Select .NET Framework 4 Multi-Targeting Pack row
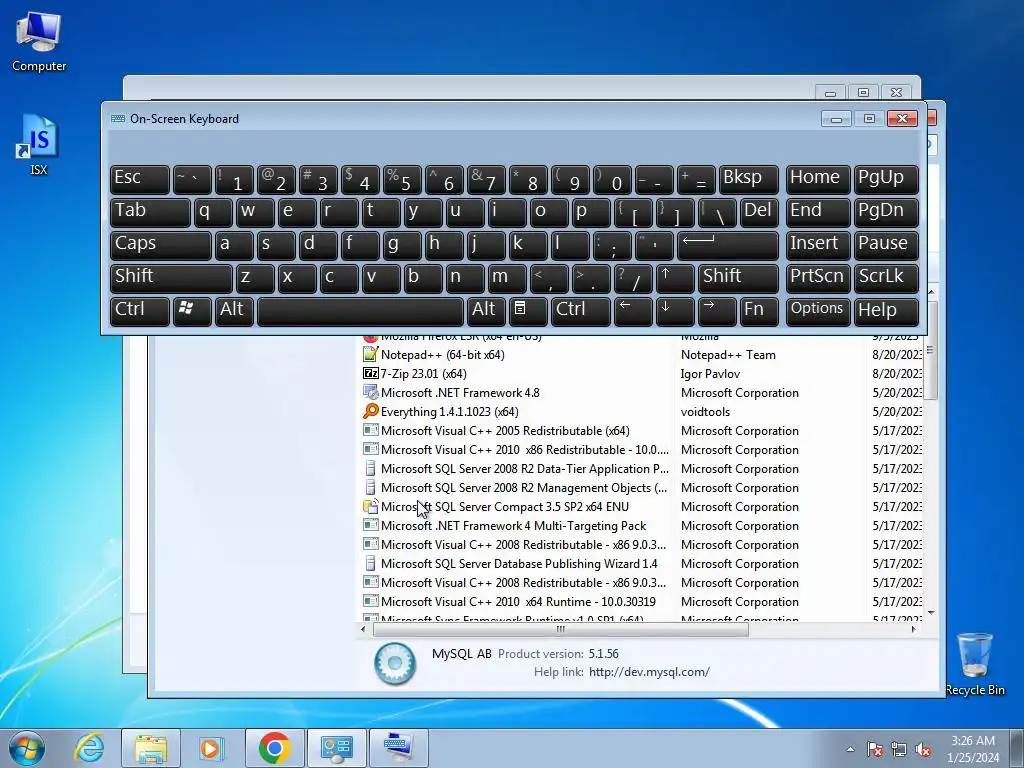The image size is (1024, 768). (x=641, y=526)
